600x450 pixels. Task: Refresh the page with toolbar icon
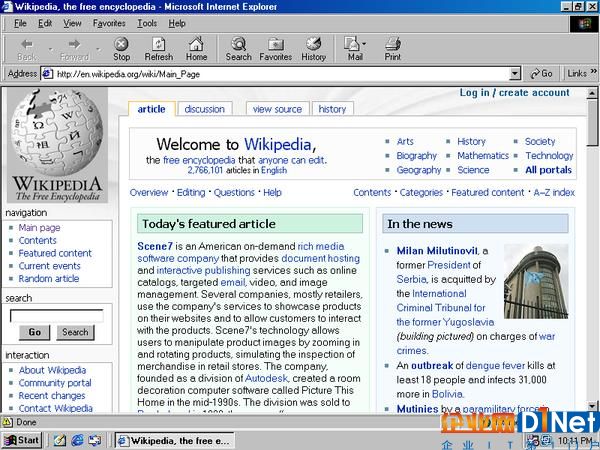(158, 49)
